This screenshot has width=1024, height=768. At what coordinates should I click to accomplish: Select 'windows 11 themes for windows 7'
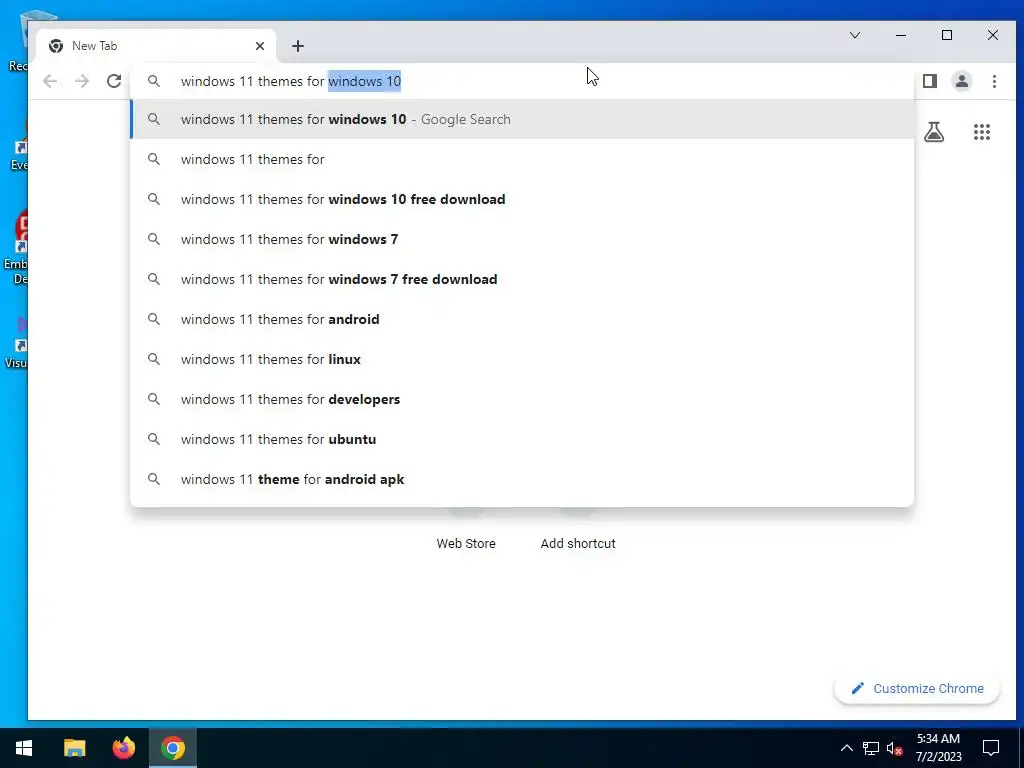[522, 239]
